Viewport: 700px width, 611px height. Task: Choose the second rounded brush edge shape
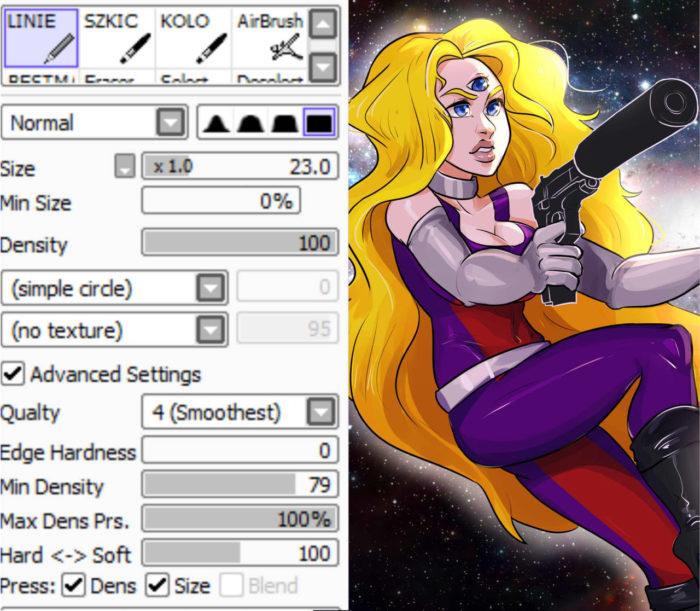click(x=250, y=123)
